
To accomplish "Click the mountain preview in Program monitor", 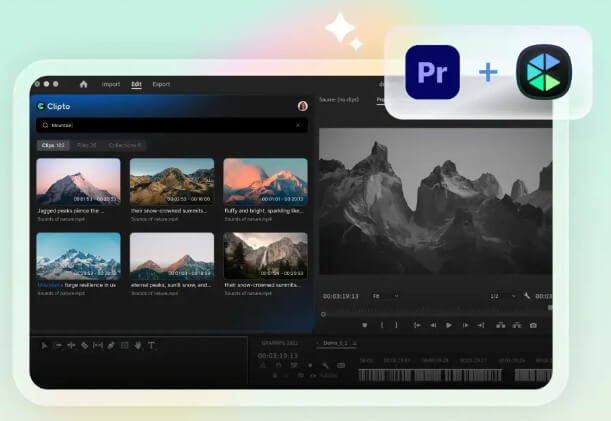I will click(x=435, y=201).
